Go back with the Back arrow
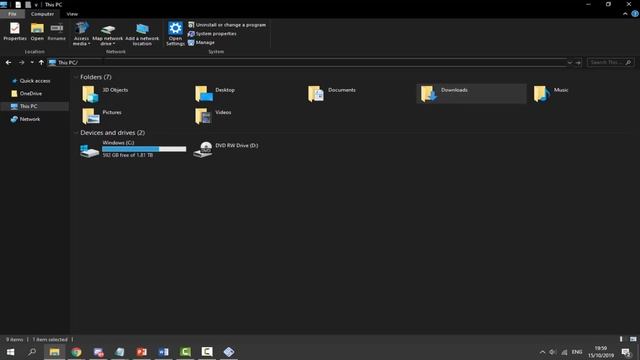Screen dimensions: 640x360 pyautogui.click(x=9, y=62)
